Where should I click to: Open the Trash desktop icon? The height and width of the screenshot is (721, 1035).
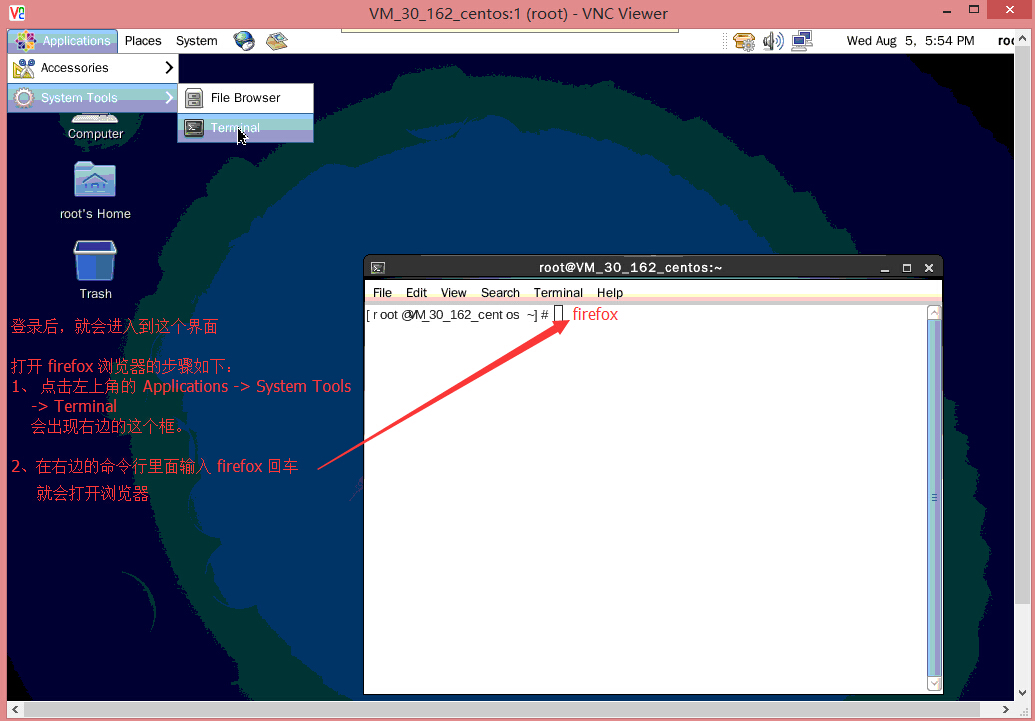coord(95,261)
